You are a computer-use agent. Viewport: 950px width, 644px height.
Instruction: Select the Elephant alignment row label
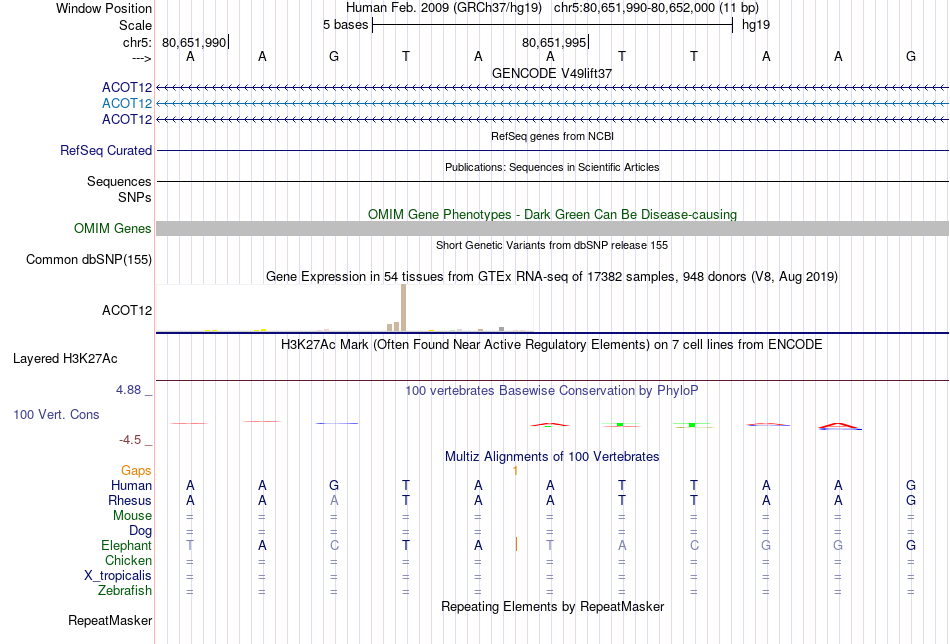click(x=126, y=545)
